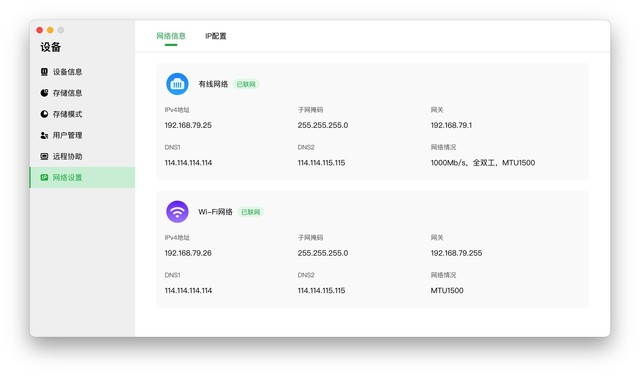Click the 存储模式 circle icon

click(44, 114)
